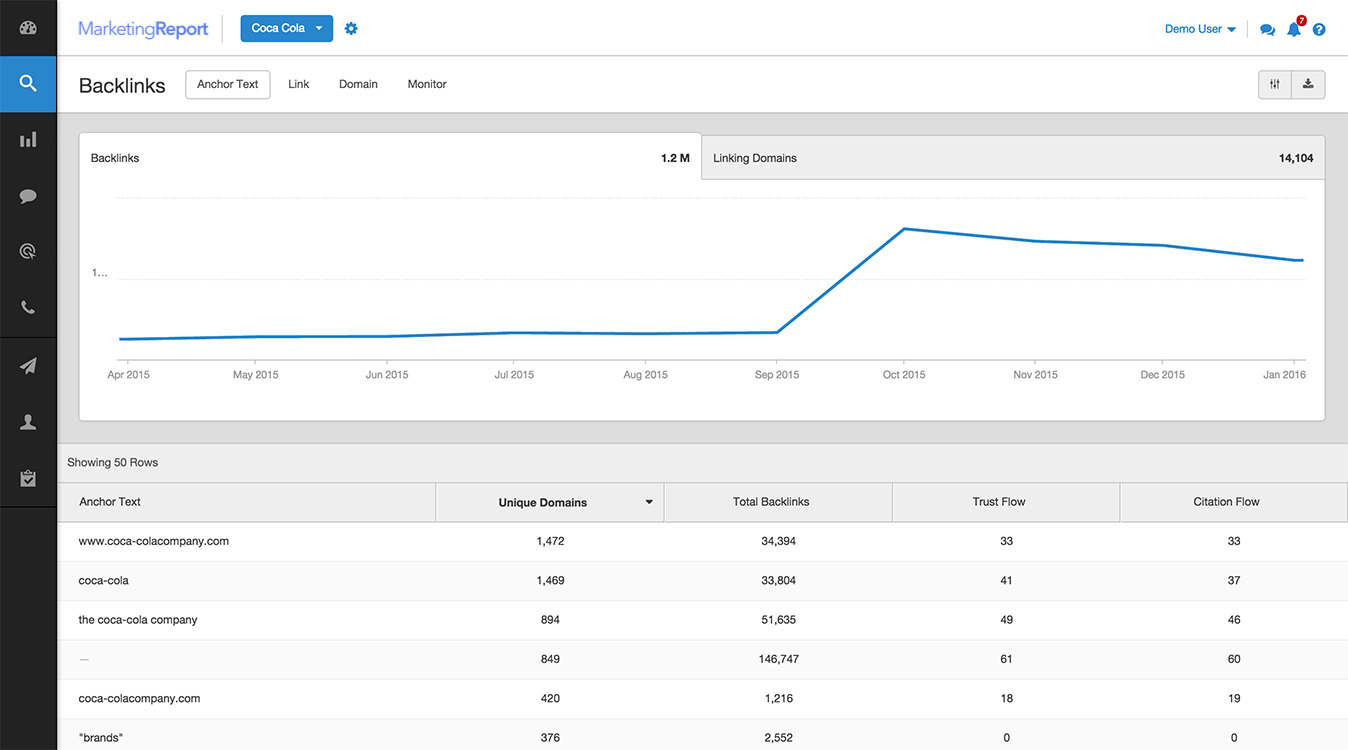Open the user profile sidebar icon
This screenshot has height=750, width=1348.
click(x=28, y=422)
